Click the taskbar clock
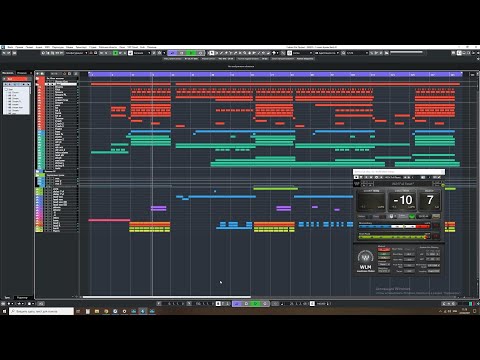Viewport: 480px width, 360px height. [x=464, y=311]
